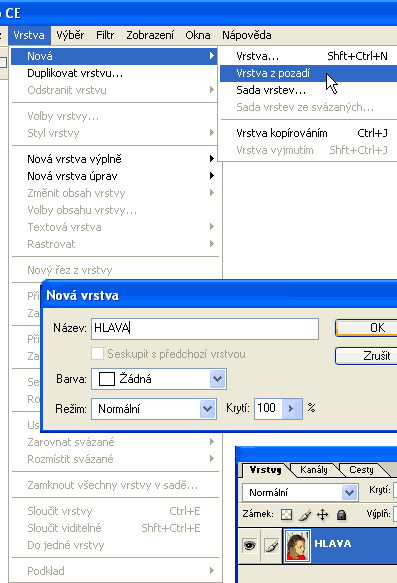Open the Nová submenu entry
This screenshot has width=397, height=583.
pyautogui.click(x=114, y=56)
